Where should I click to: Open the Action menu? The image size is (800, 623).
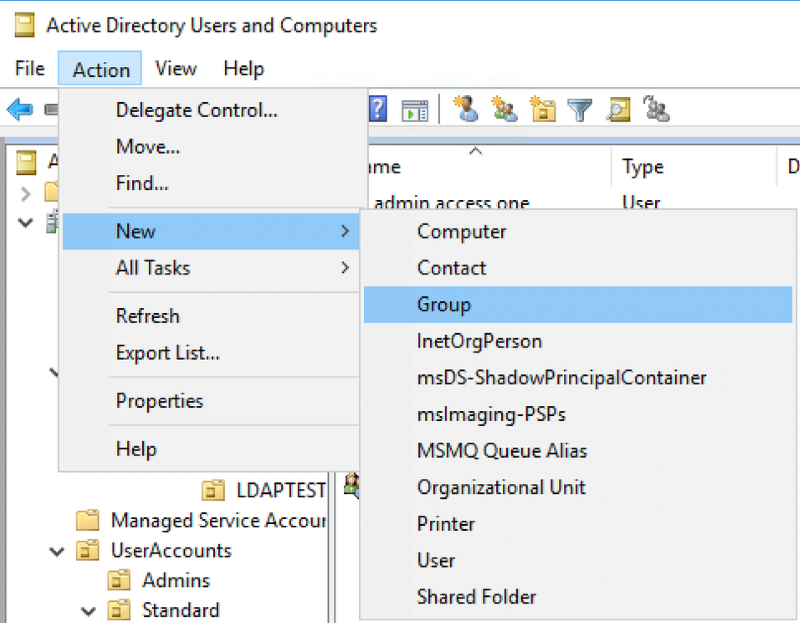pos(100,68)
